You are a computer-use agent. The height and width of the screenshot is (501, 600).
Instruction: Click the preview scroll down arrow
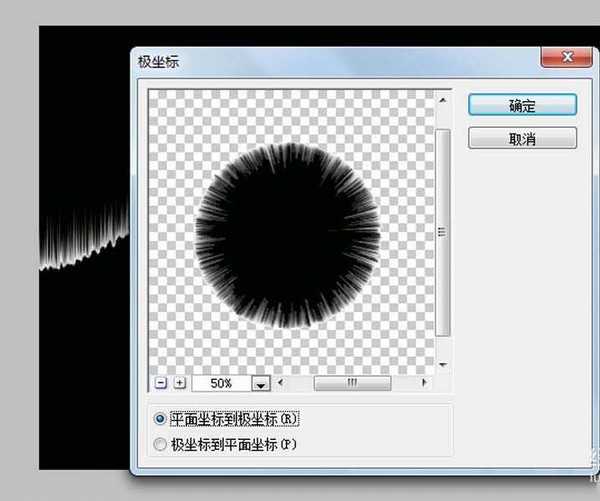[x=441, y=365]
